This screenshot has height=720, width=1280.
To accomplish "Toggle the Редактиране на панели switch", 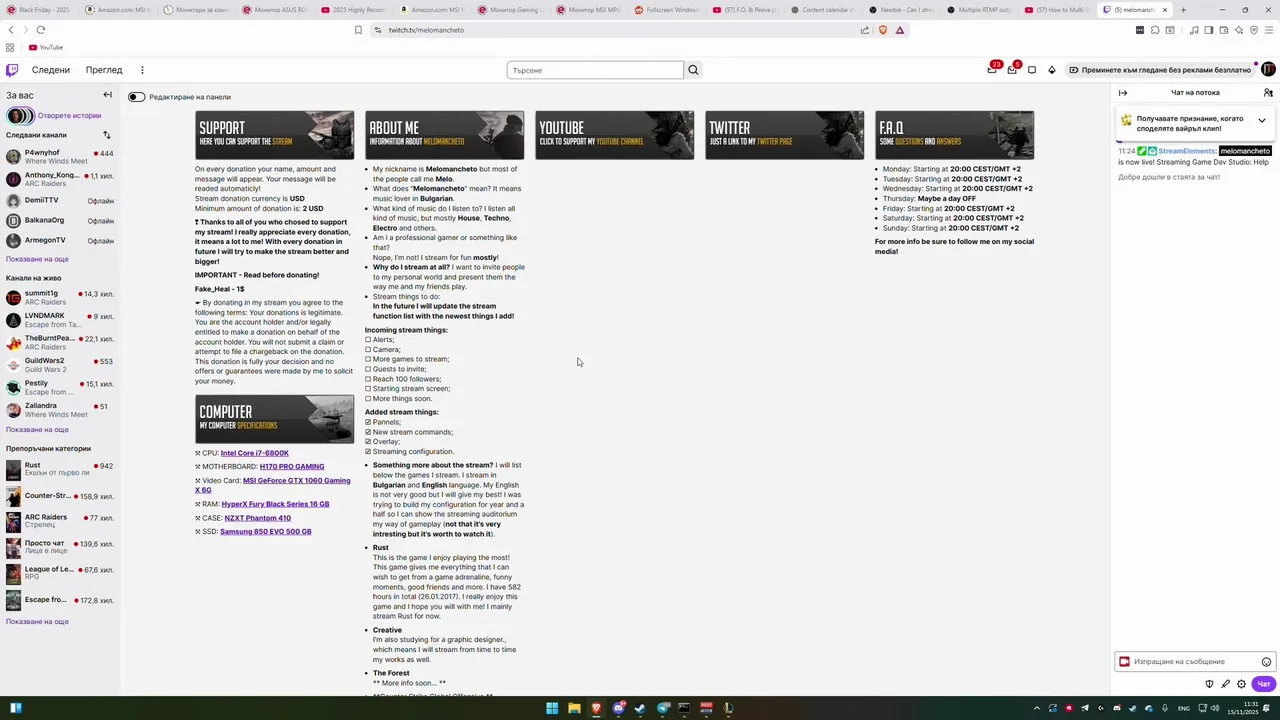I will [136, 97].
